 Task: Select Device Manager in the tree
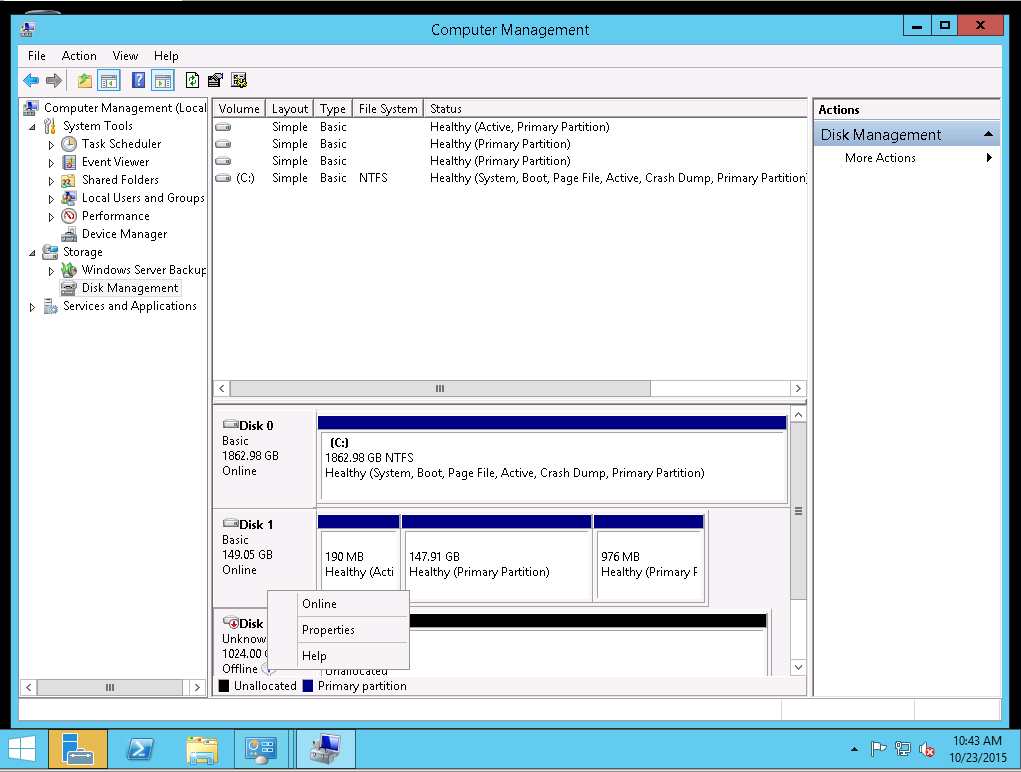[124, 234]
